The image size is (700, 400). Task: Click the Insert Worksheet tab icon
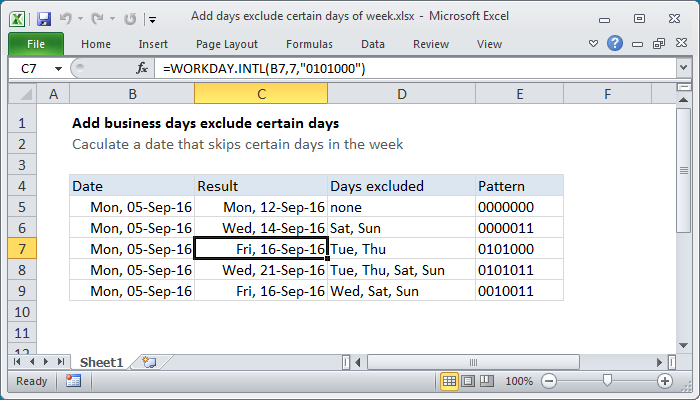coord(149,361)
